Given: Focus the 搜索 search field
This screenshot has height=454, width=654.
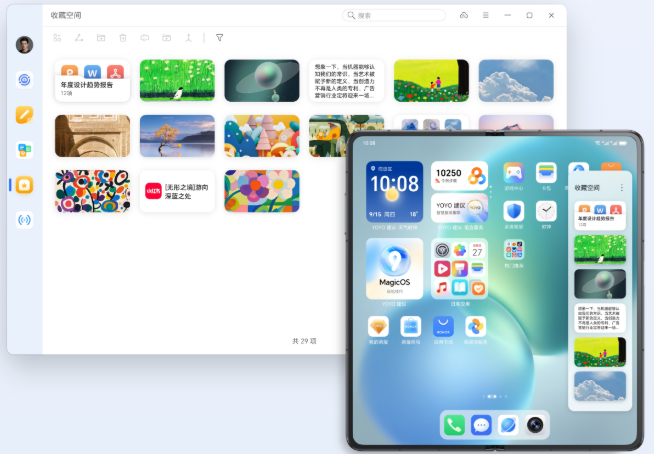Looking at the screenshot, I should point(394,15).
